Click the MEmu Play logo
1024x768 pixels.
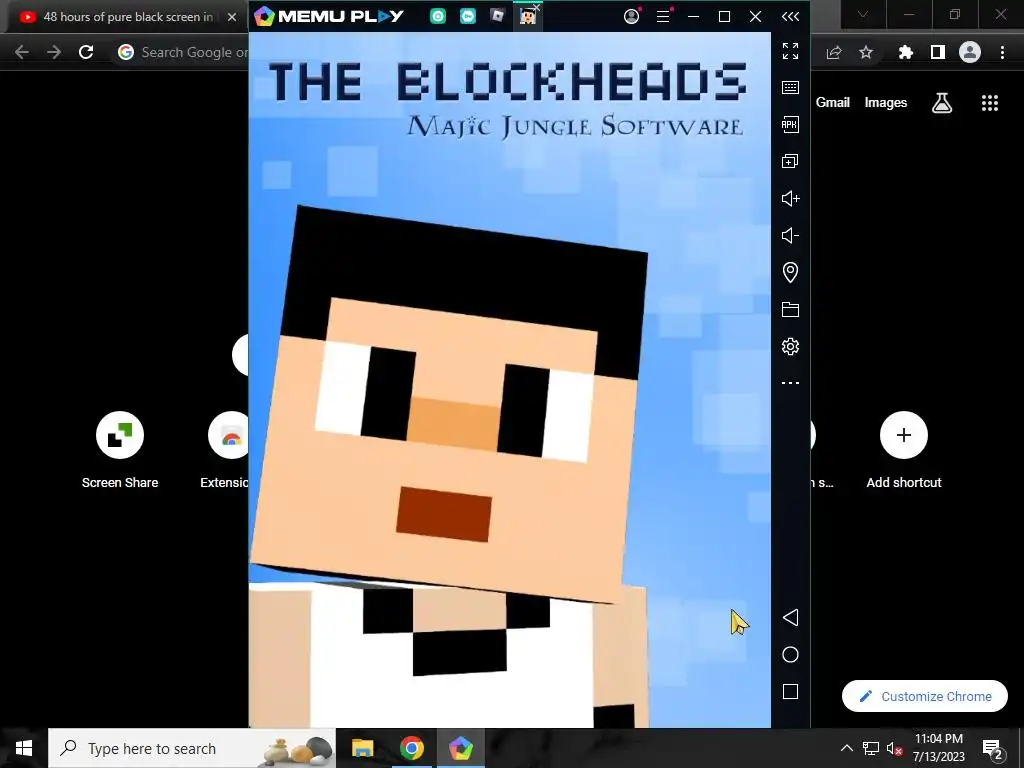(328, 16)
